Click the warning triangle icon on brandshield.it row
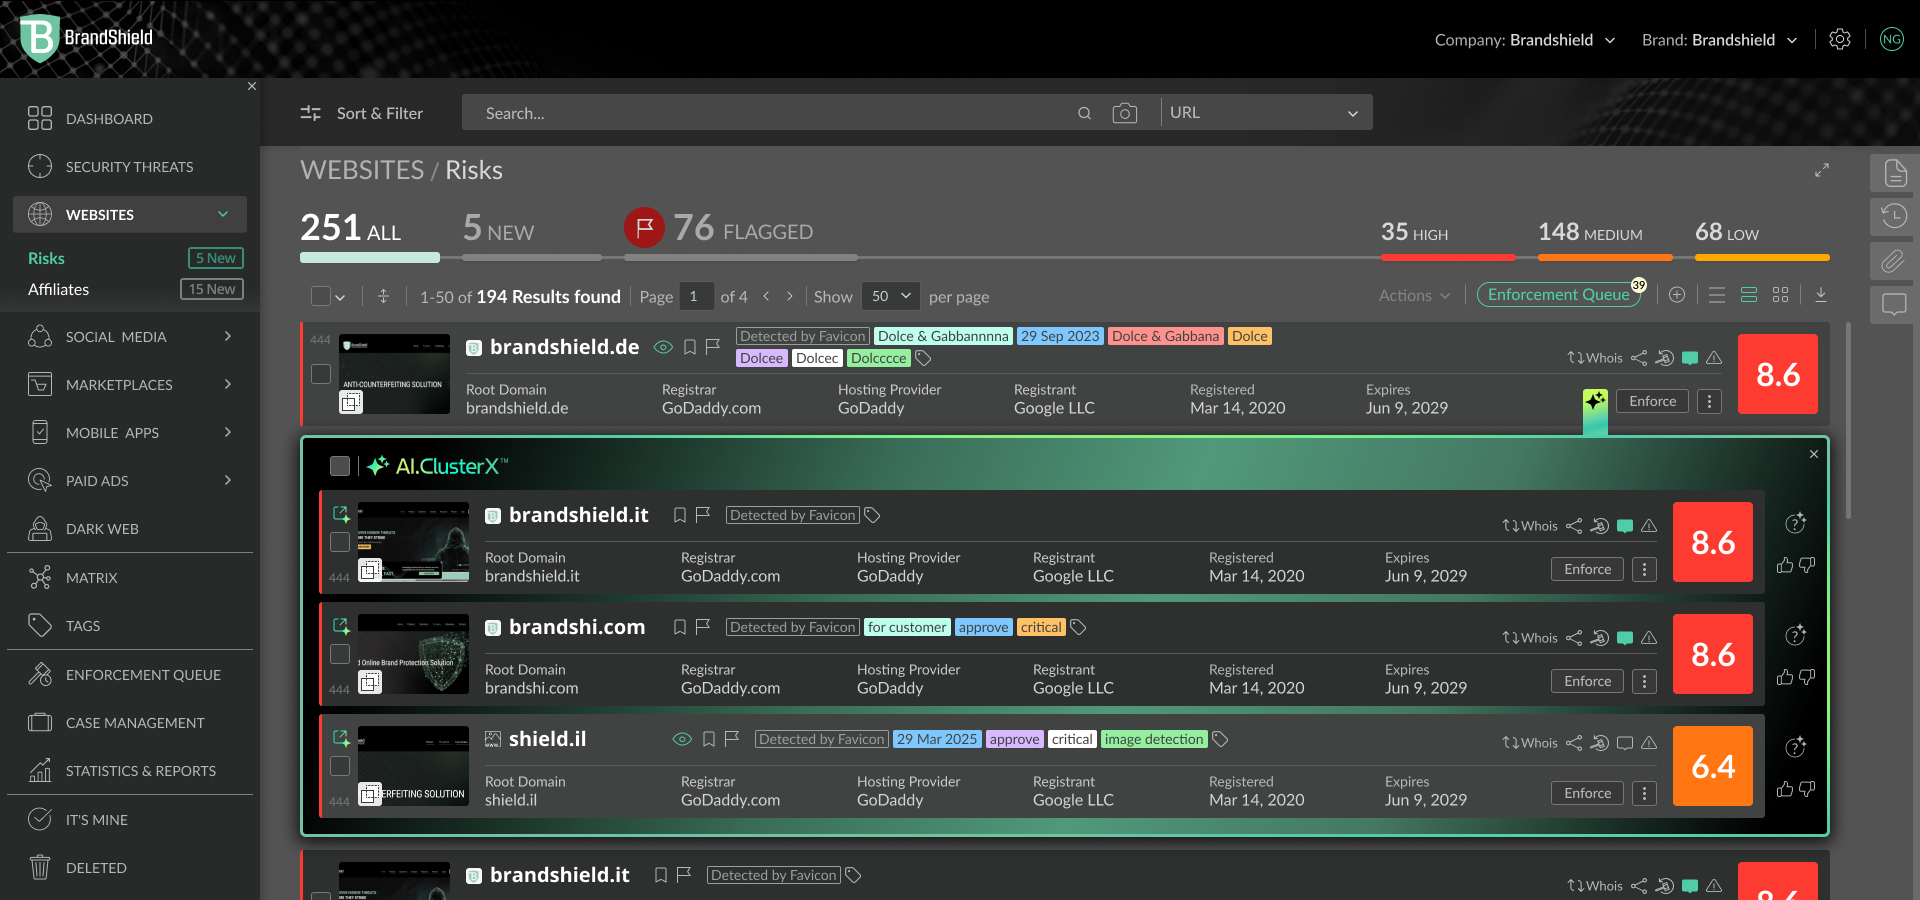 pyautogui.click(x=1650, y=526)
